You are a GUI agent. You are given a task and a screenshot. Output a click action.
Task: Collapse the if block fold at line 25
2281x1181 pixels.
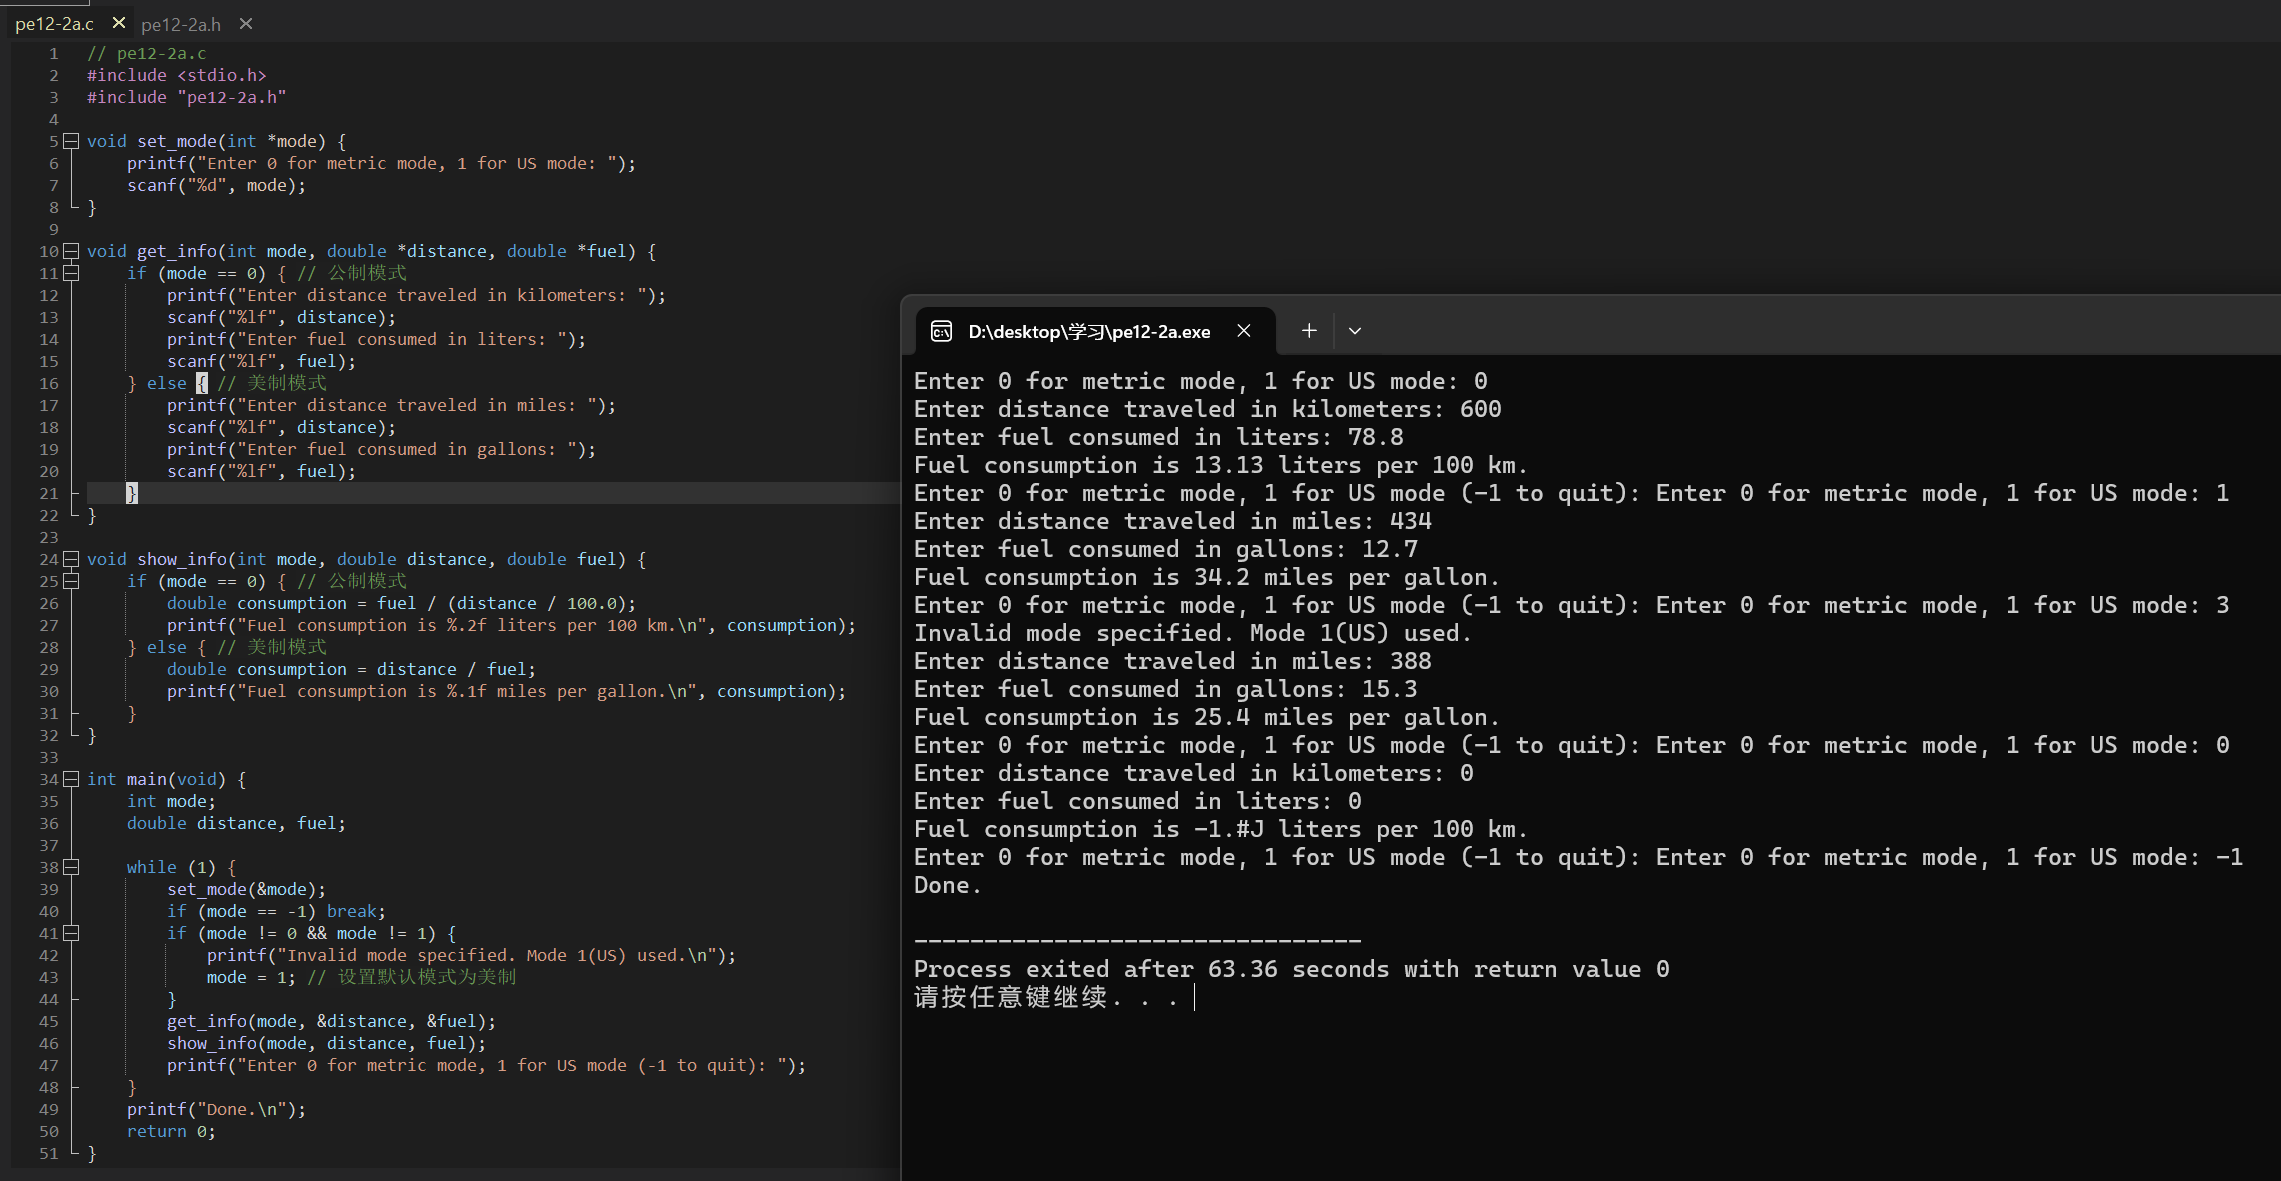pyautogui.click(x=71, y=581)
